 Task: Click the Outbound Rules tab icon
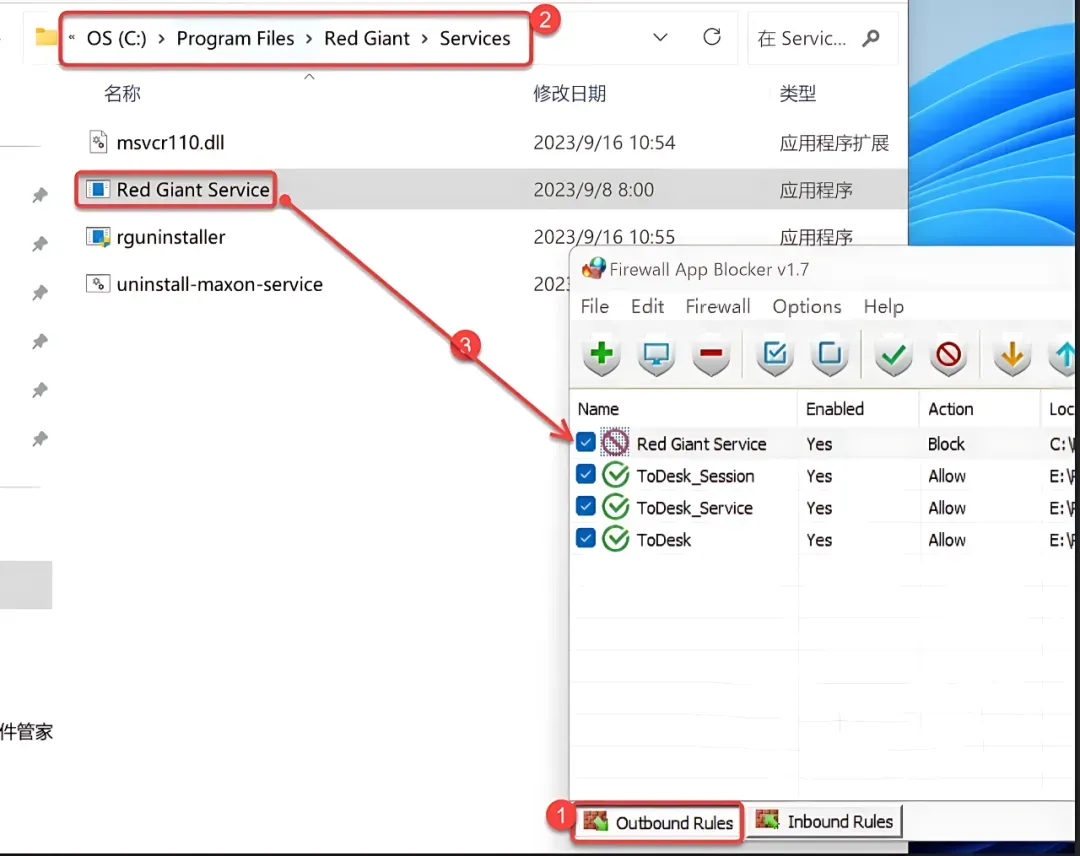[595, 821]
